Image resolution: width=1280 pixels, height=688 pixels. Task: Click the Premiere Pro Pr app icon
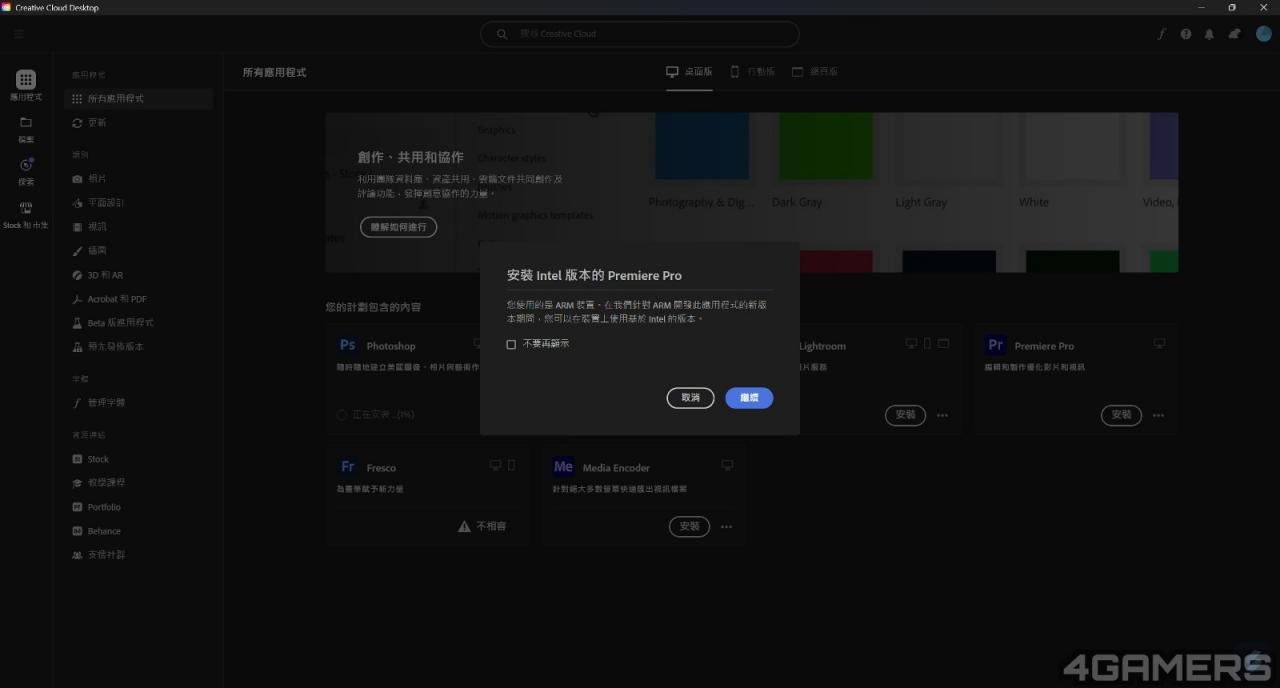(995, 345)
